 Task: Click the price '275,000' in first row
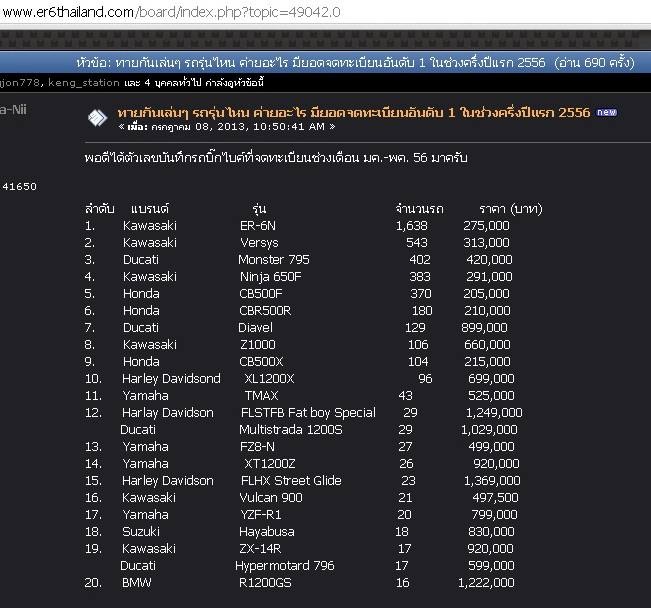point(486,226)
